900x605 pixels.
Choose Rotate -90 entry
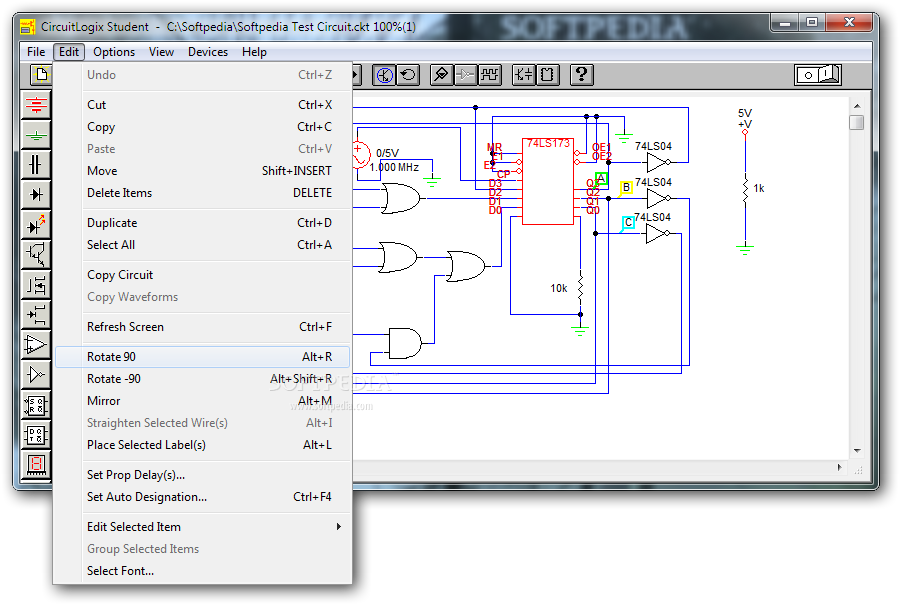point(202,379)
